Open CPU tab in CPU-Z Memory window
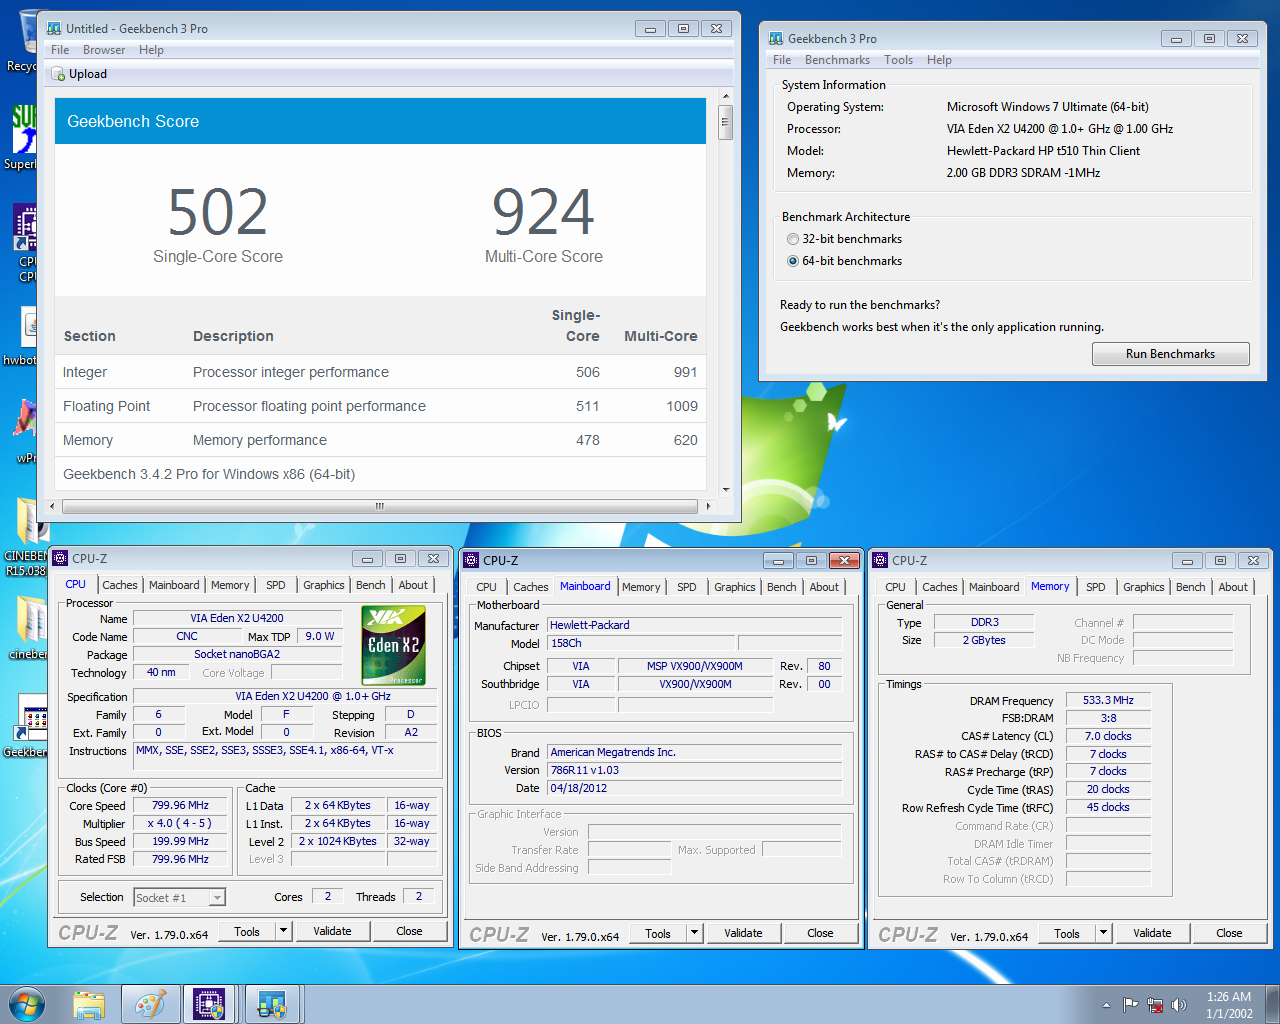The image size is (1280, 1024). 895,587
